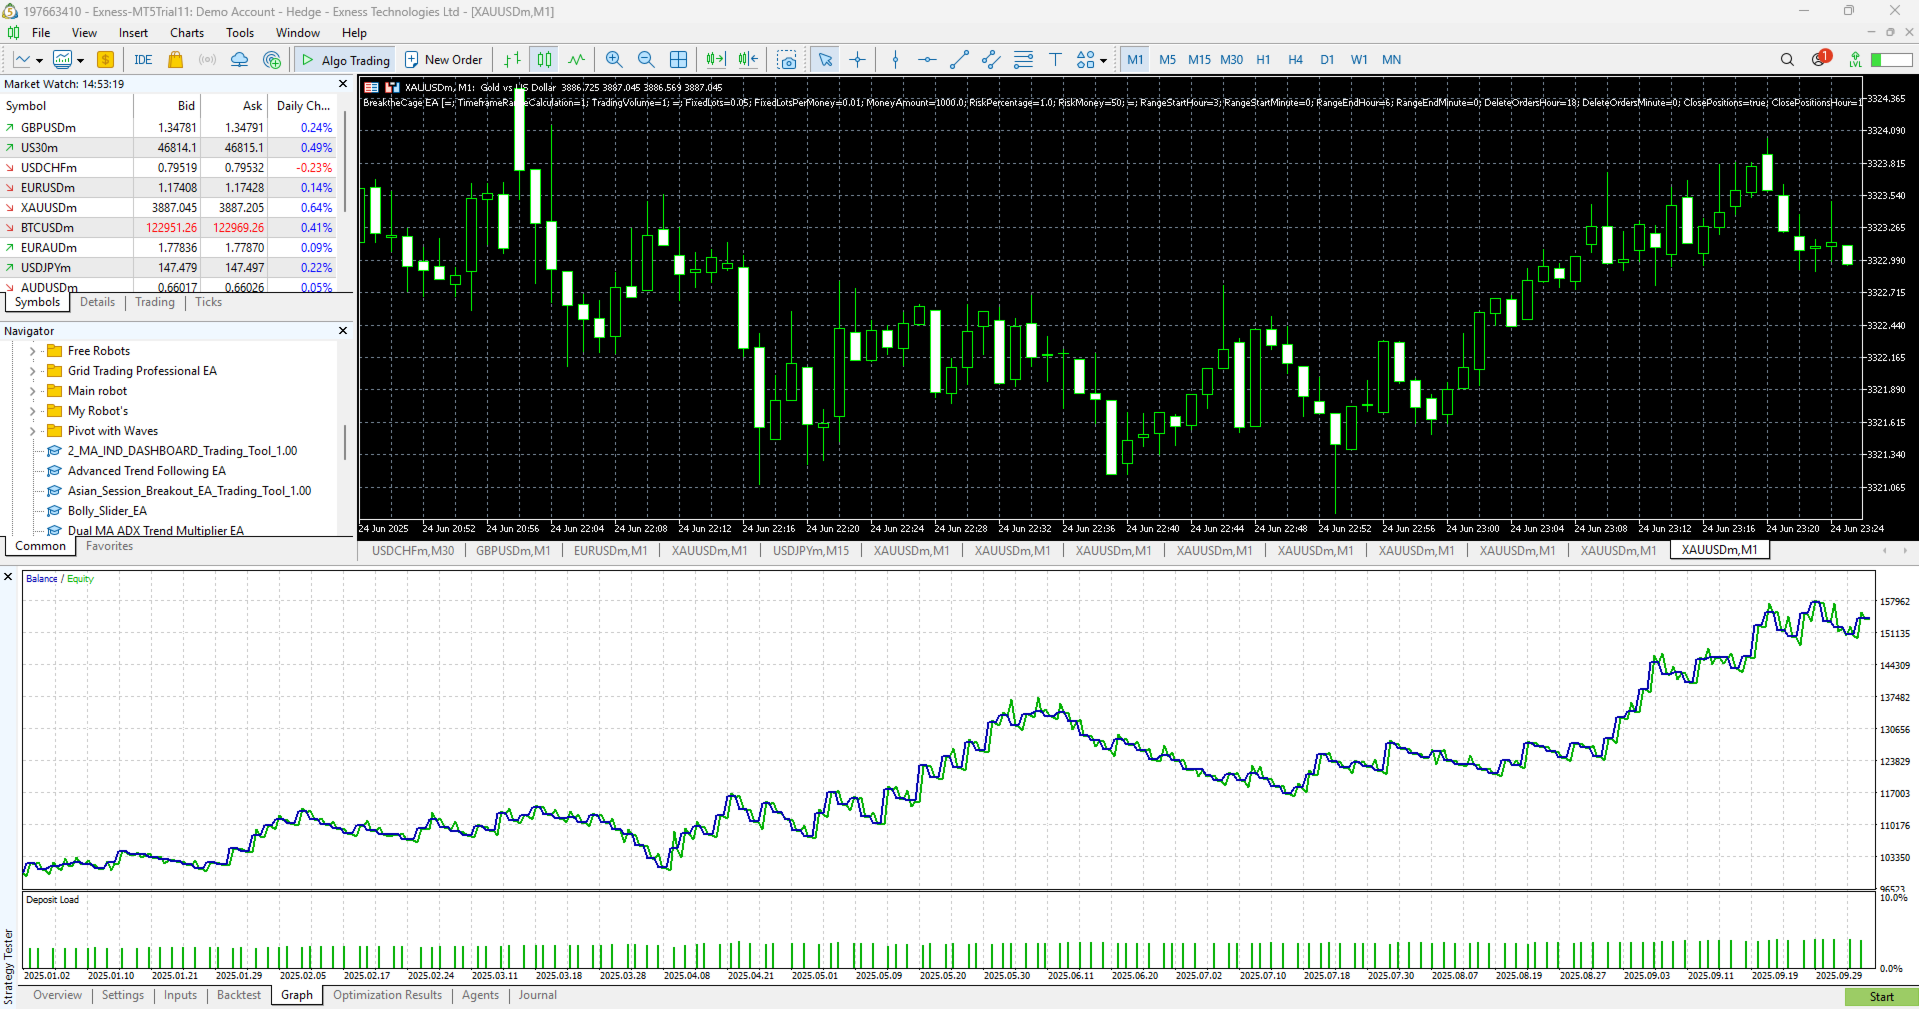The image size is (1919, 1009).
Task: Open the Insert menu
Action: (133, 33)
